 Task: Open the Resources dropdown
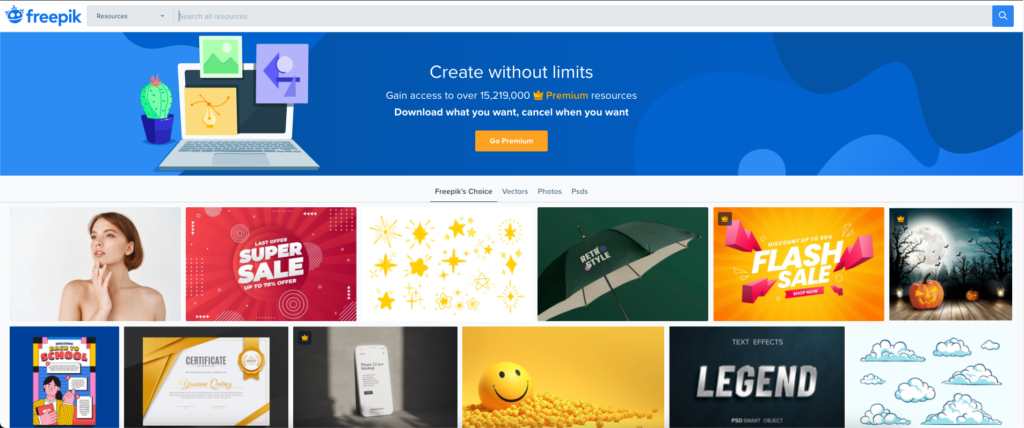click(x=130, y=16)
